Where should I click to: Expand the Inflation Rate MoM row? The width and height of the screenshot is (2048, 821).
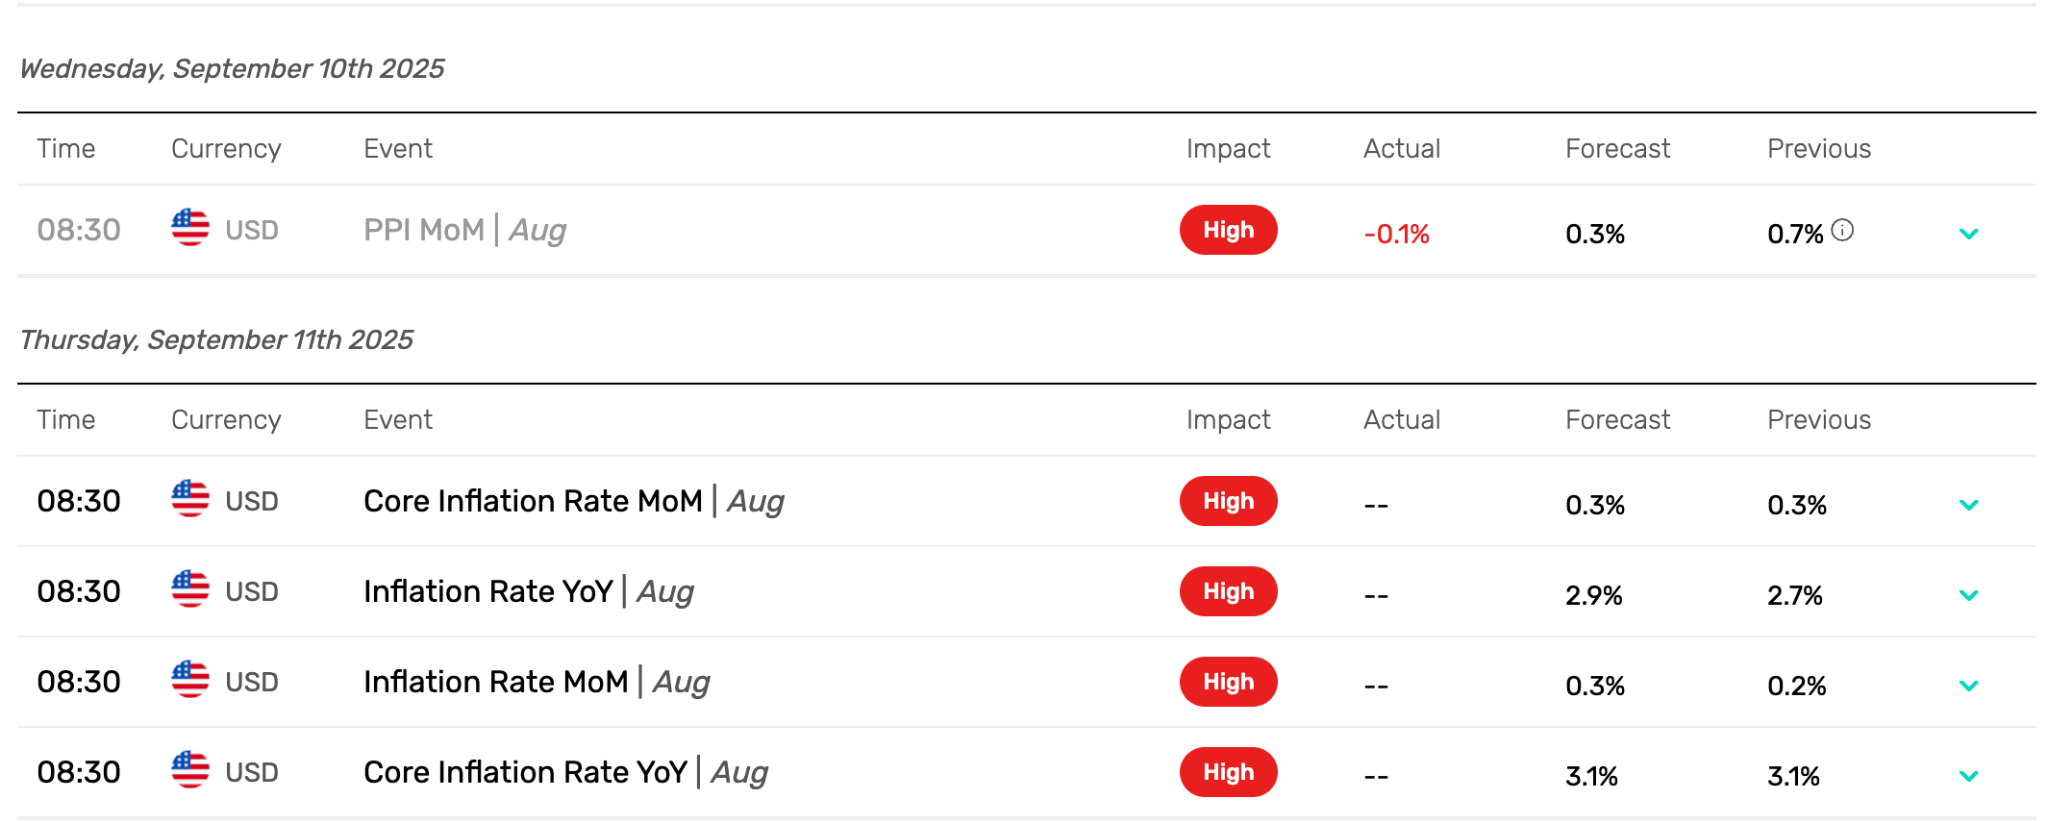coord(1968,686)
